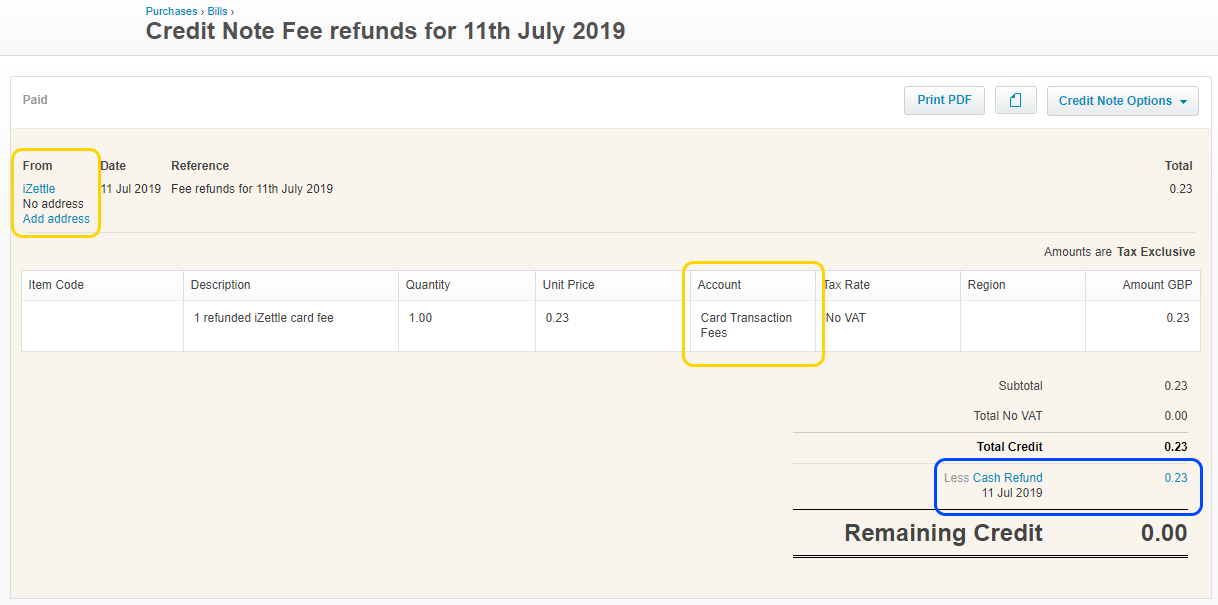Click the Quantity column header

click(x=428, y=285)
